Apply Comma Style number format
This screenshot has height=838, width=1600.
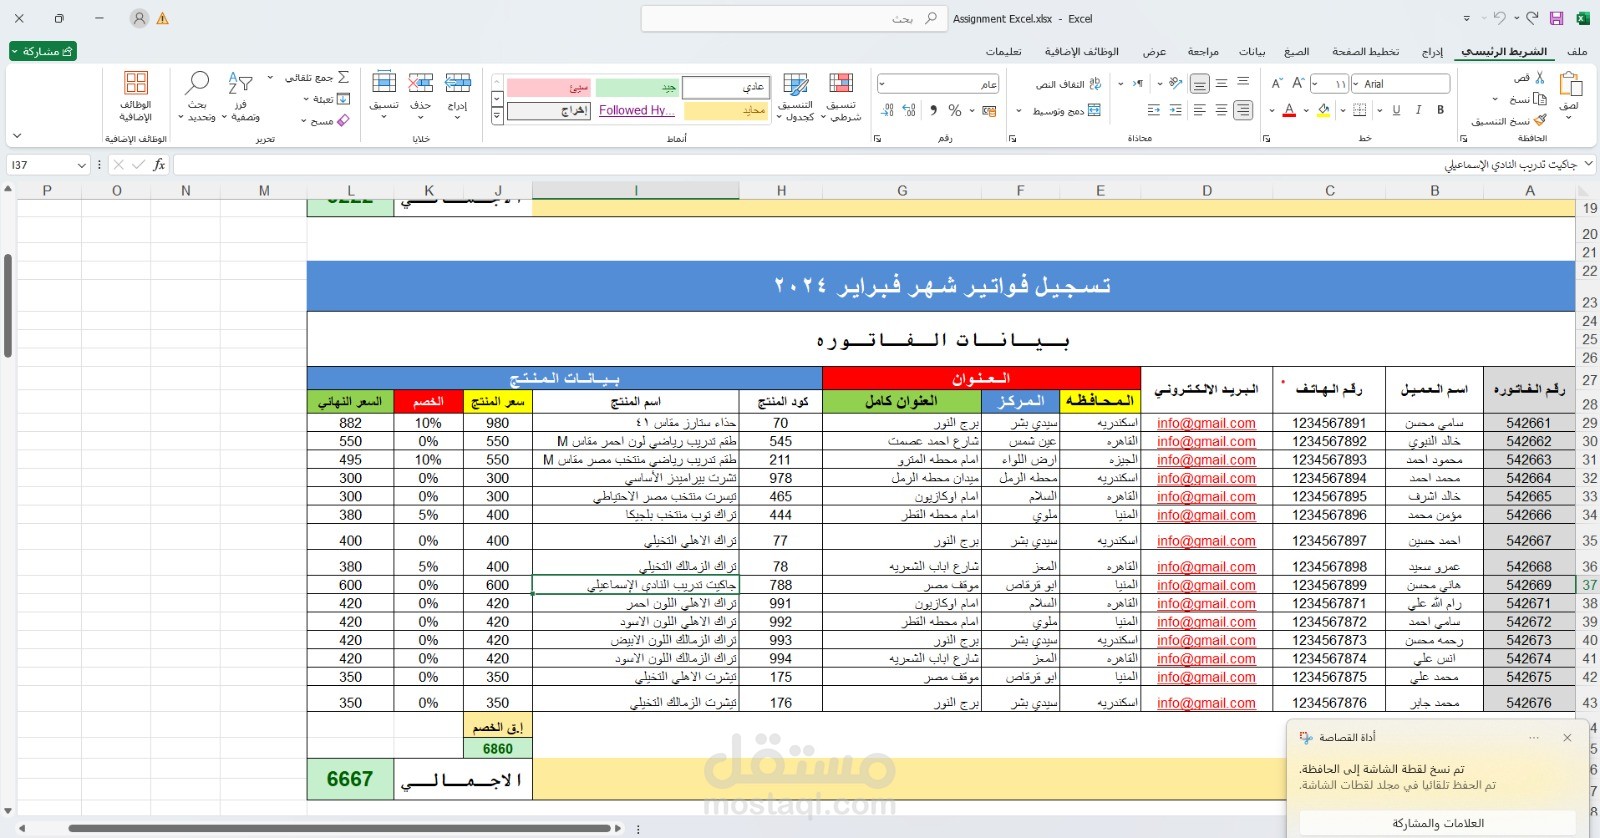click(933, 110)
